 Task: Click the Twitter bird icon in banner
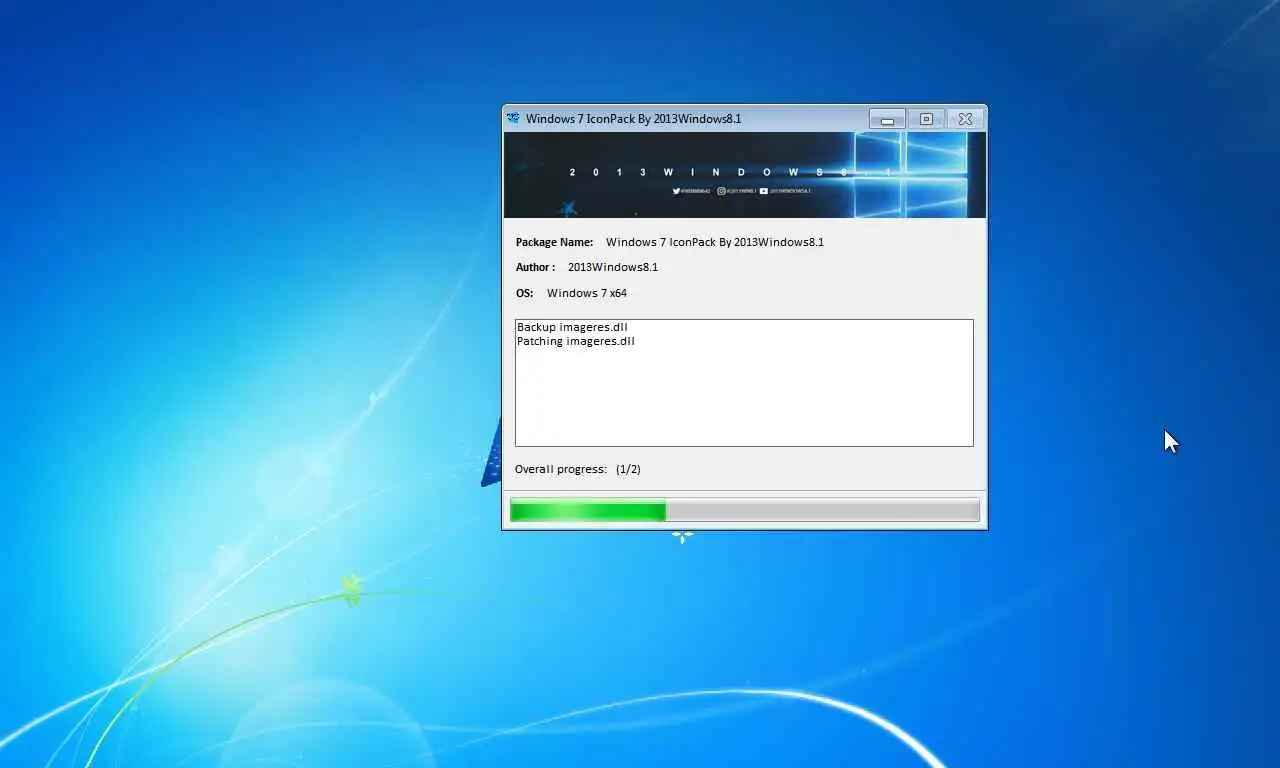[x=677, y=190]
